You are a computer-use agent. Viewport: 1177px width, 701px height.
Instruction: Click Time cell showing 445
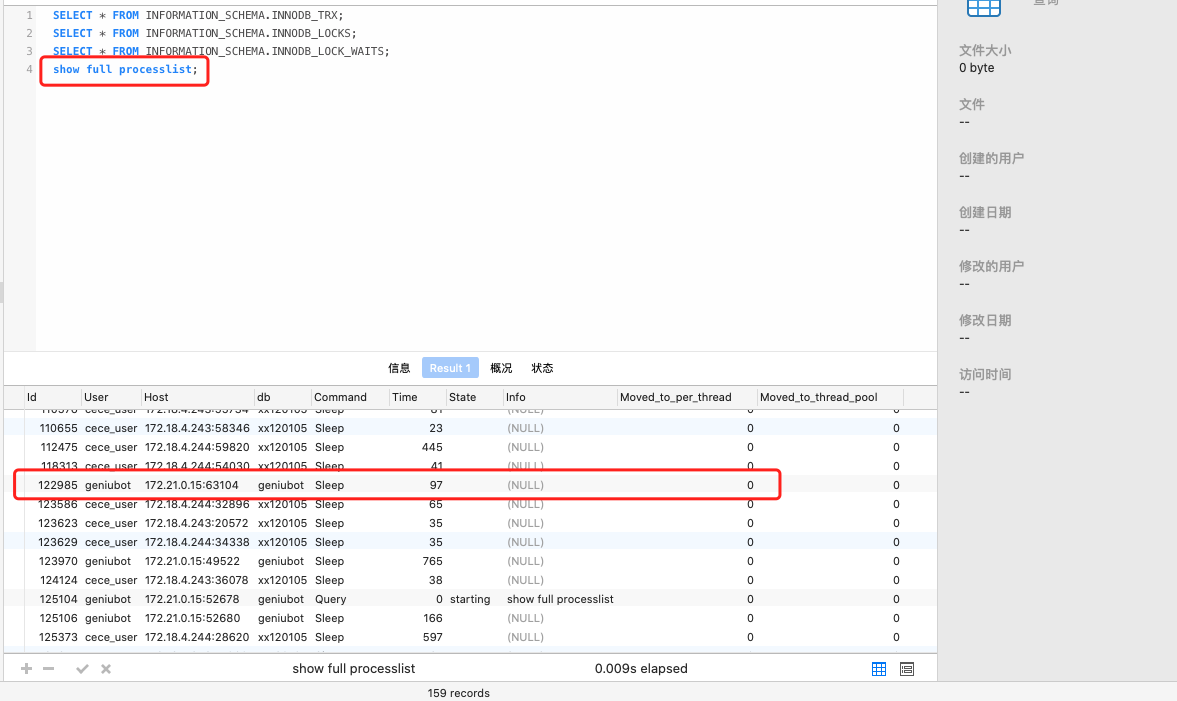pyautogui.click(x=432, y=447)
